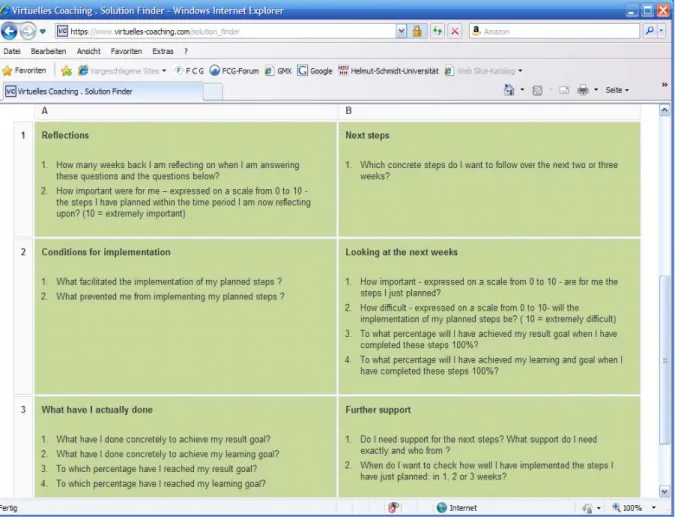The image size is (675, 517).
Task: Click 'What prevented me from implementing' question
Action: [170, 297]
